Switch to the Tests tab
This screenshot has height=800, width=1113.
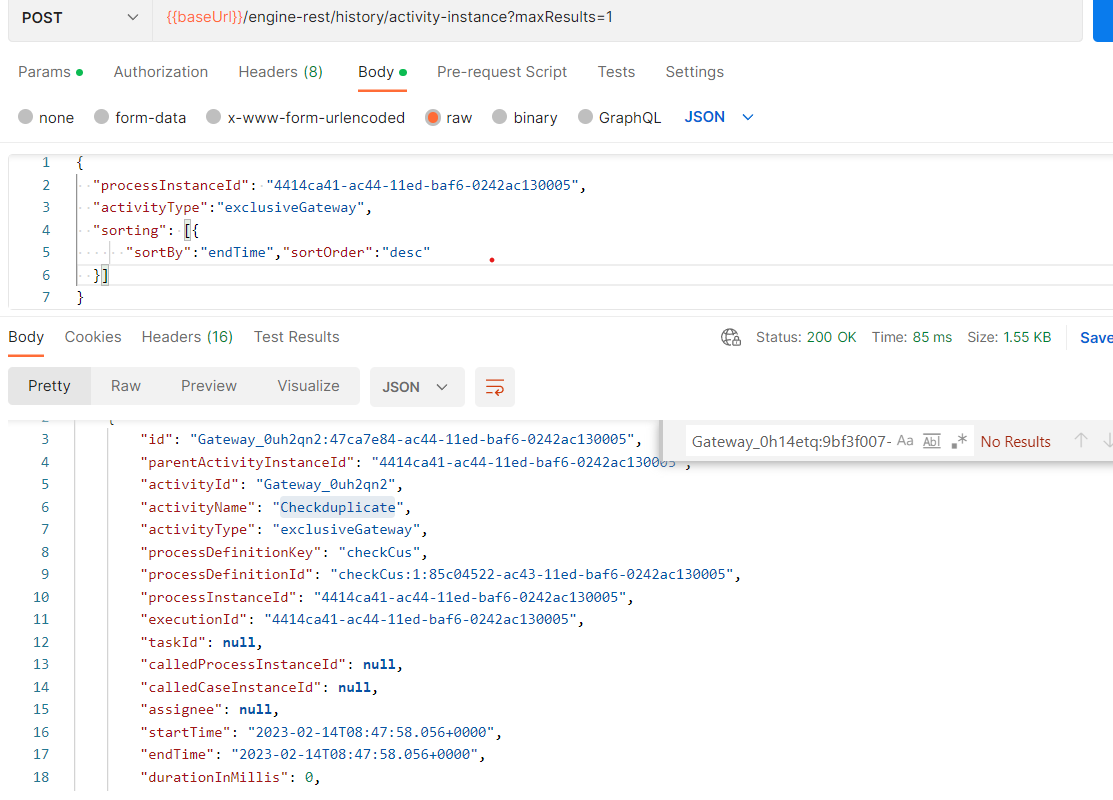tap(616, 72)
